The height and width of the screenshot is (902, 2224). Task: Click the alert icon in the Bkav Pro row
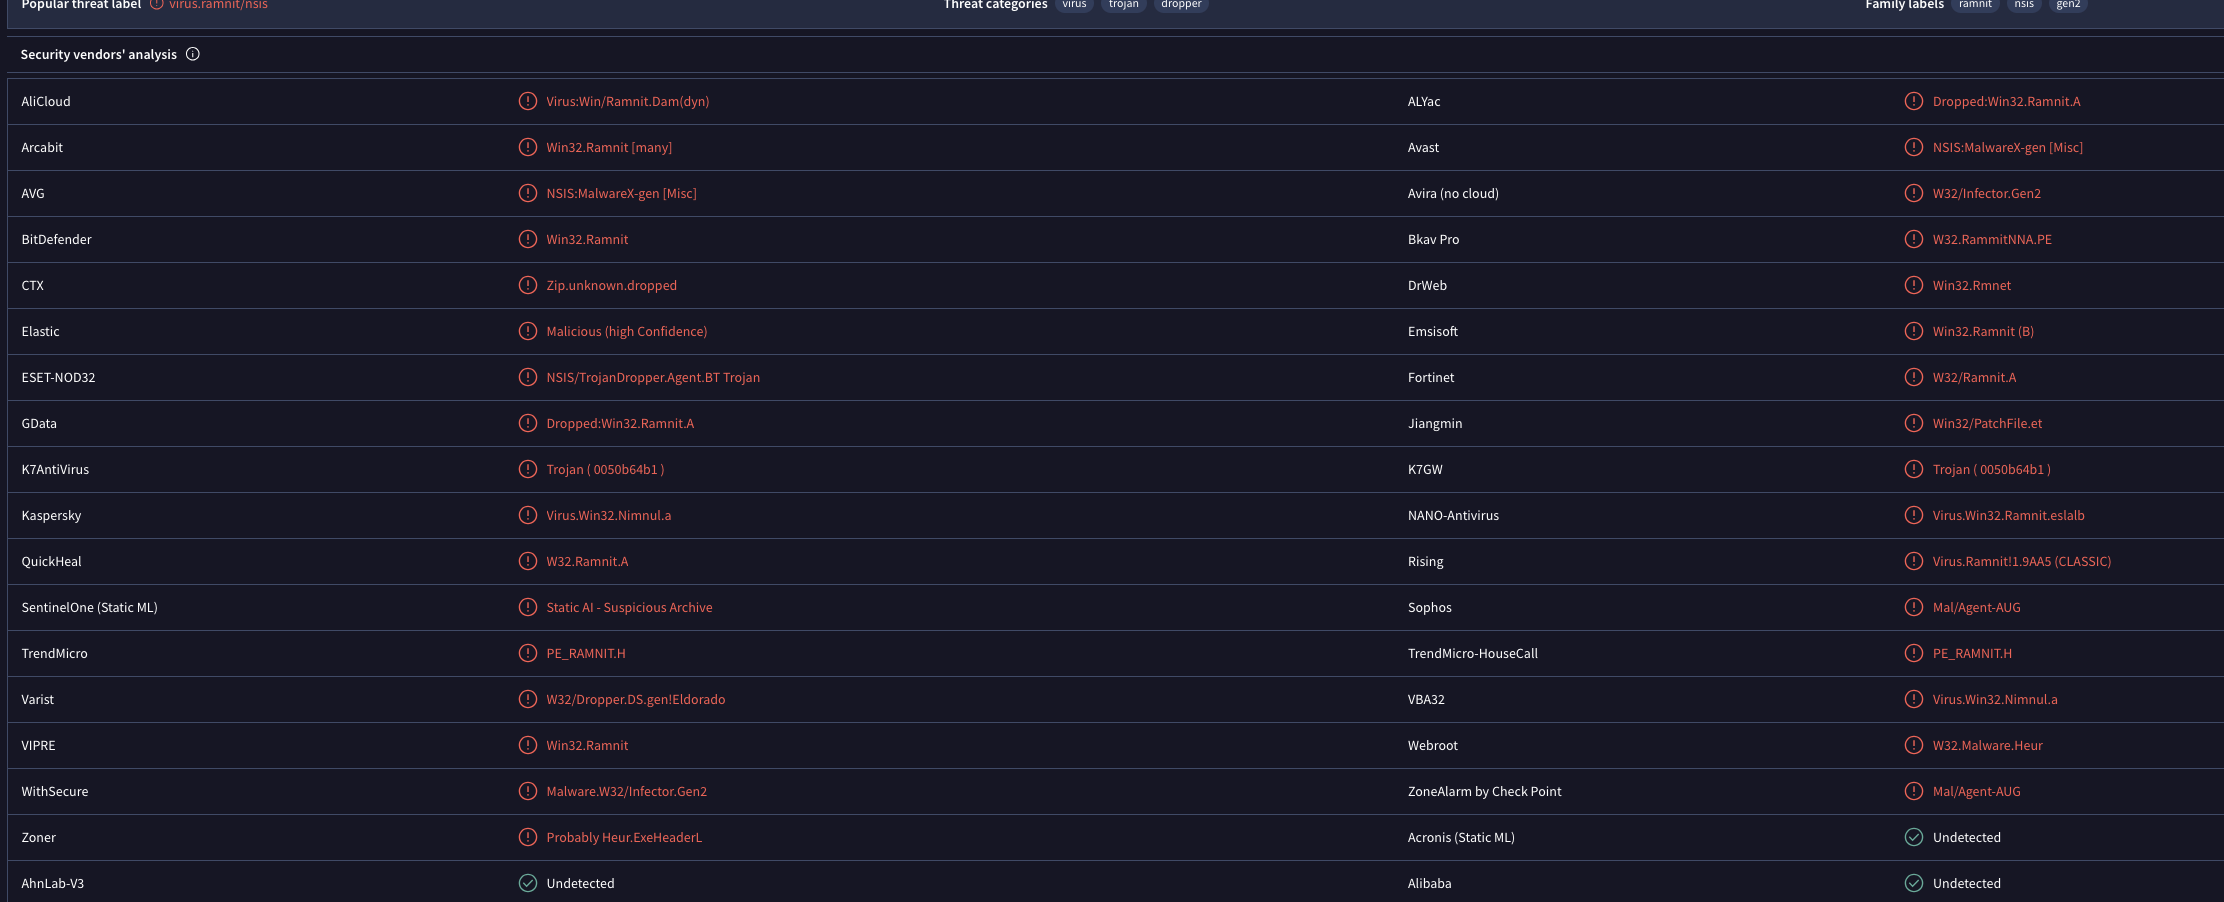pyautogui.click(x=1914, y=239)
